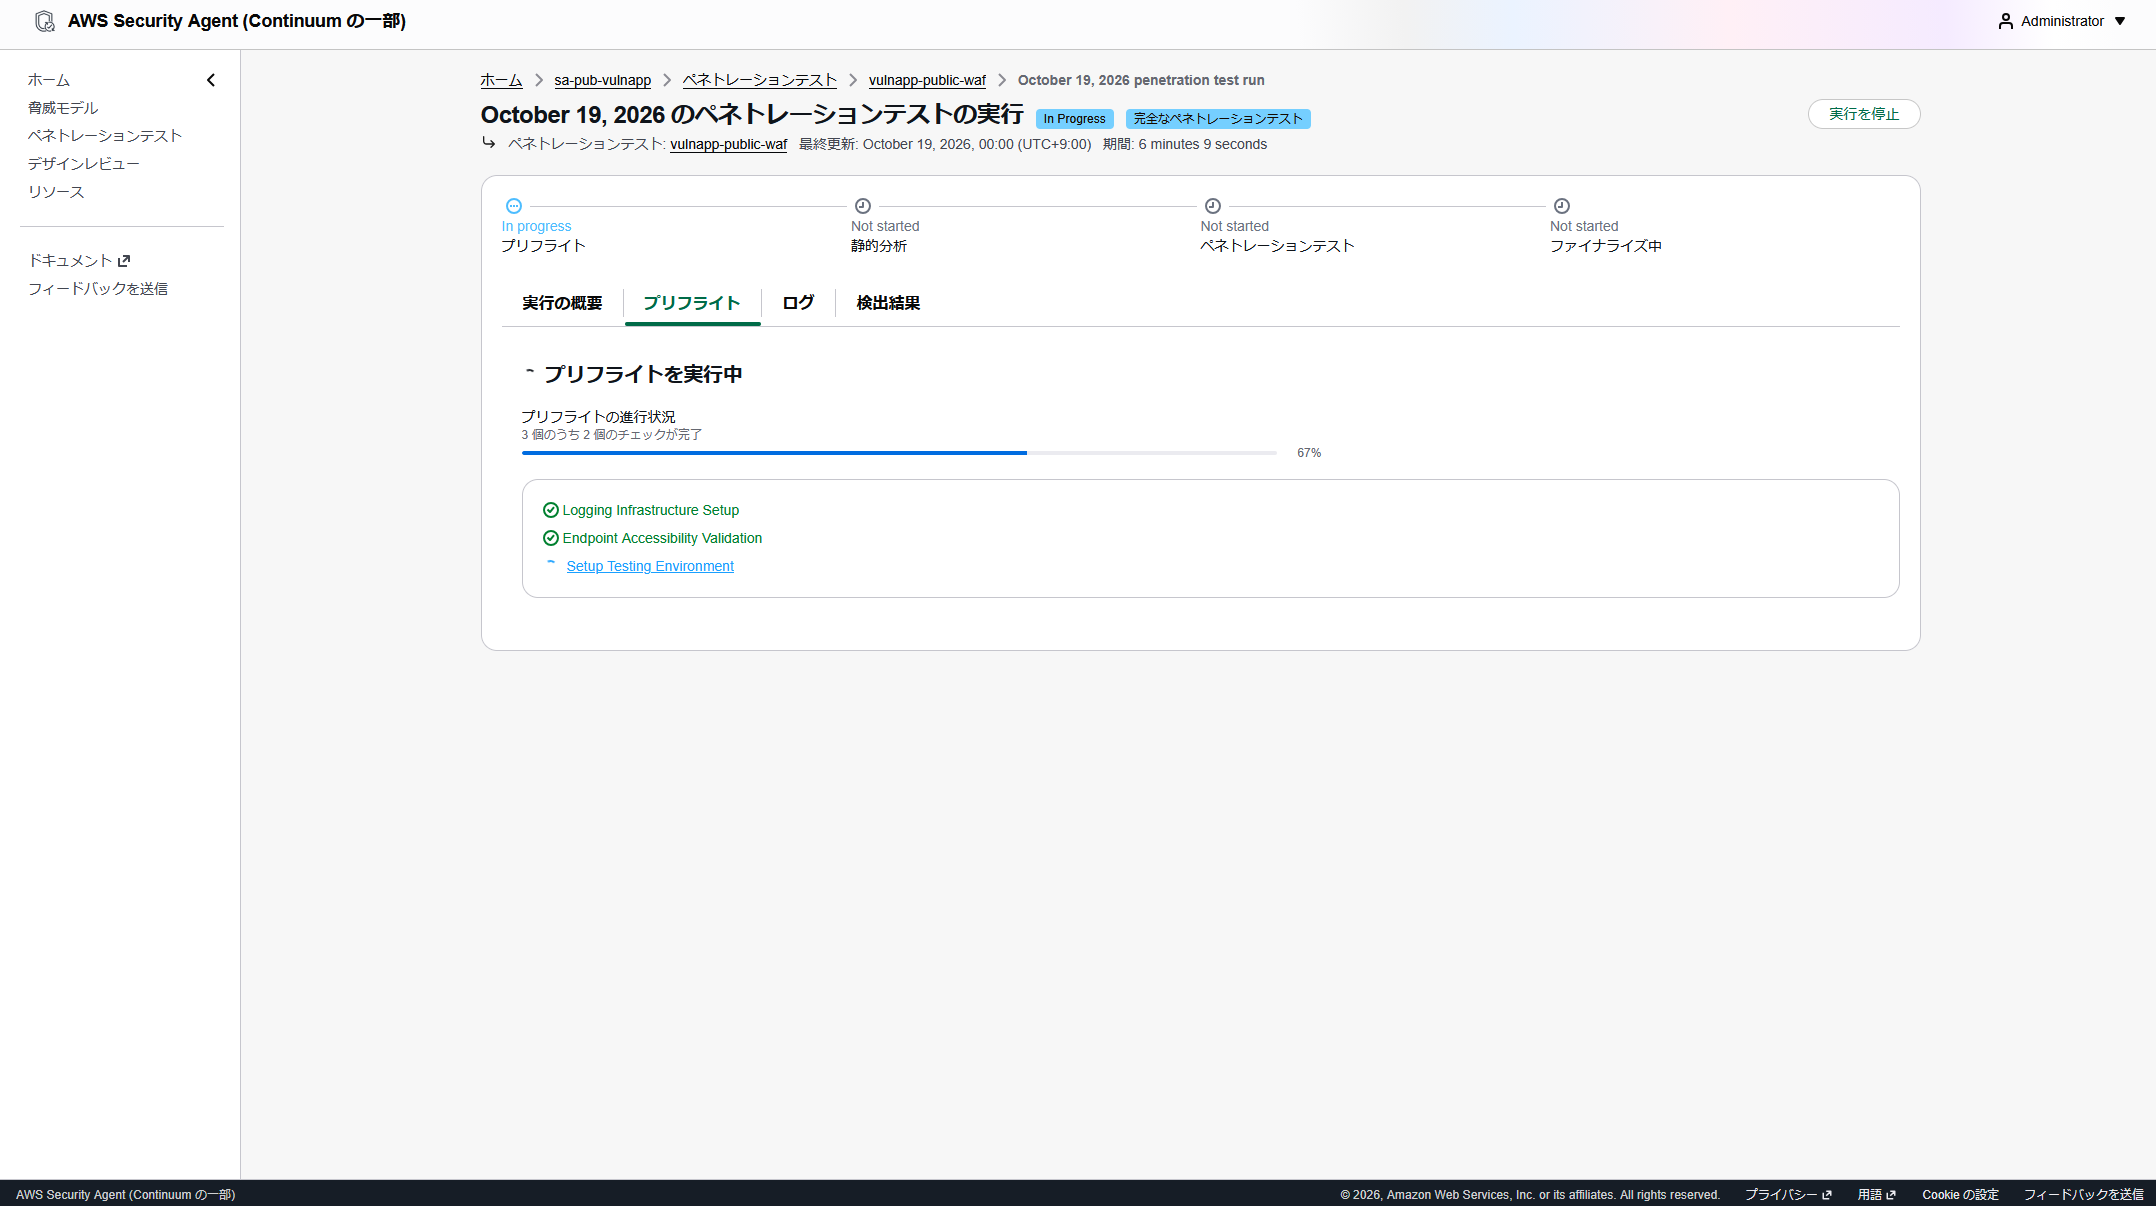
Task: Click the Logging Infrastructure Setup check icon
Action: point(550,510)
